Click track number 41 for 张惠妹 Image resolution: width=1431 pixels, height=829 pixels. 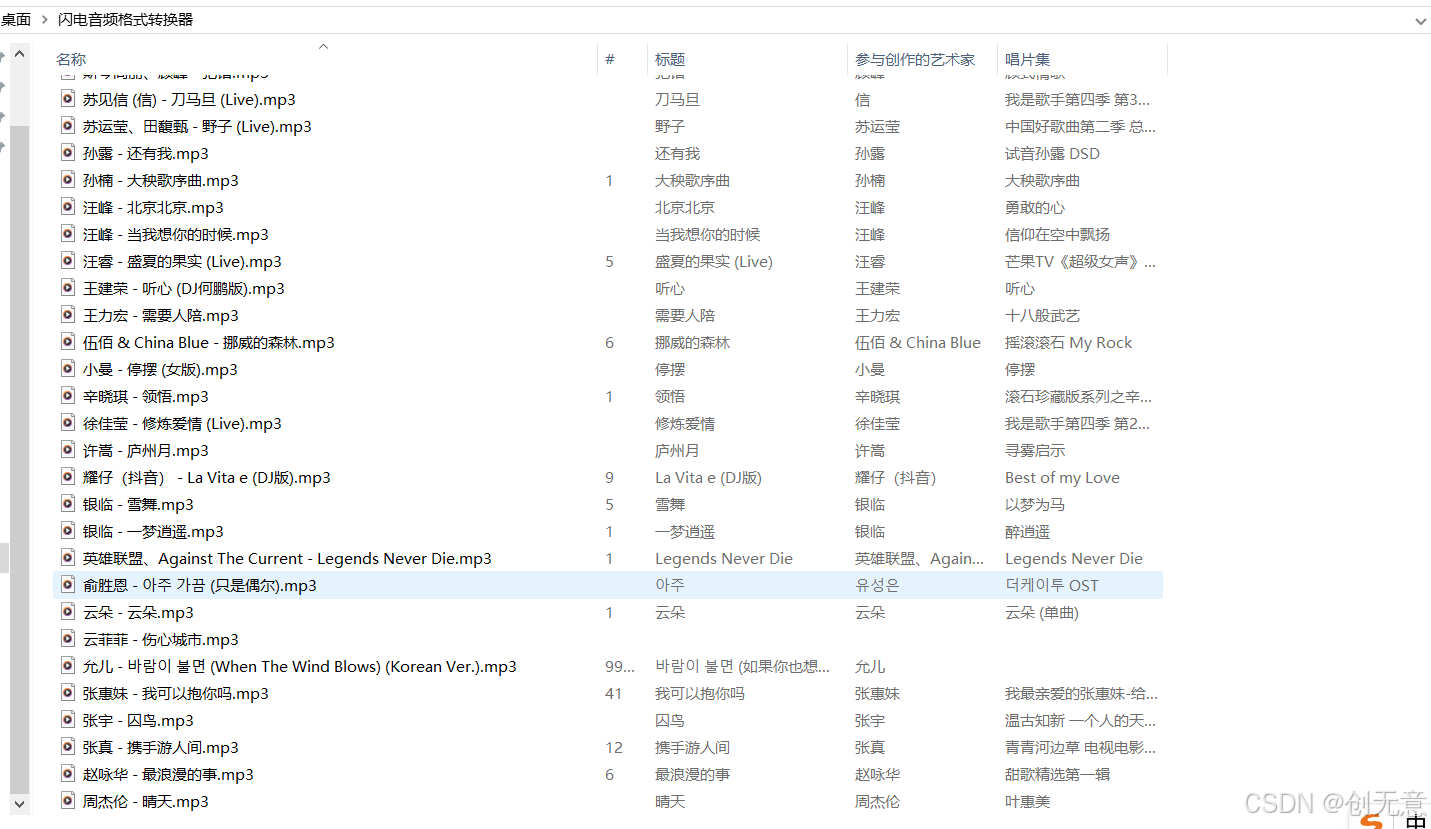point(614,693)
